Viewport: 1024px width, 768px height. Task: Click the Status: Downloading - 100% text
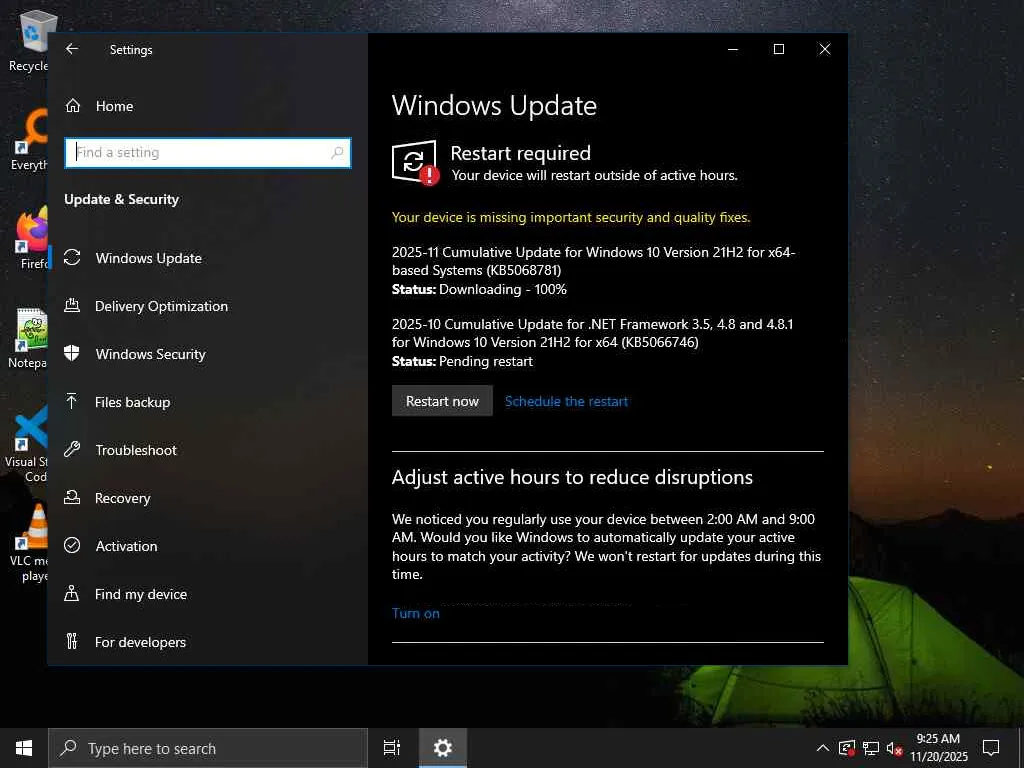click(x=479, y=289)
